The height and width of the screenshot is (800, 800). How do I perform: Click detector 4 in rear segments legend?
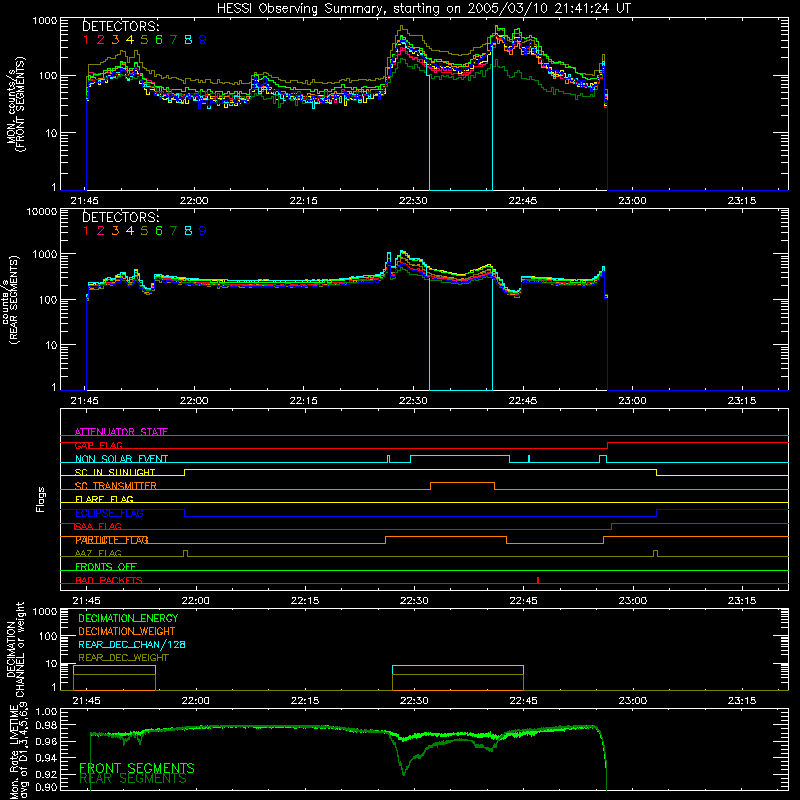[x=130, y=231]
